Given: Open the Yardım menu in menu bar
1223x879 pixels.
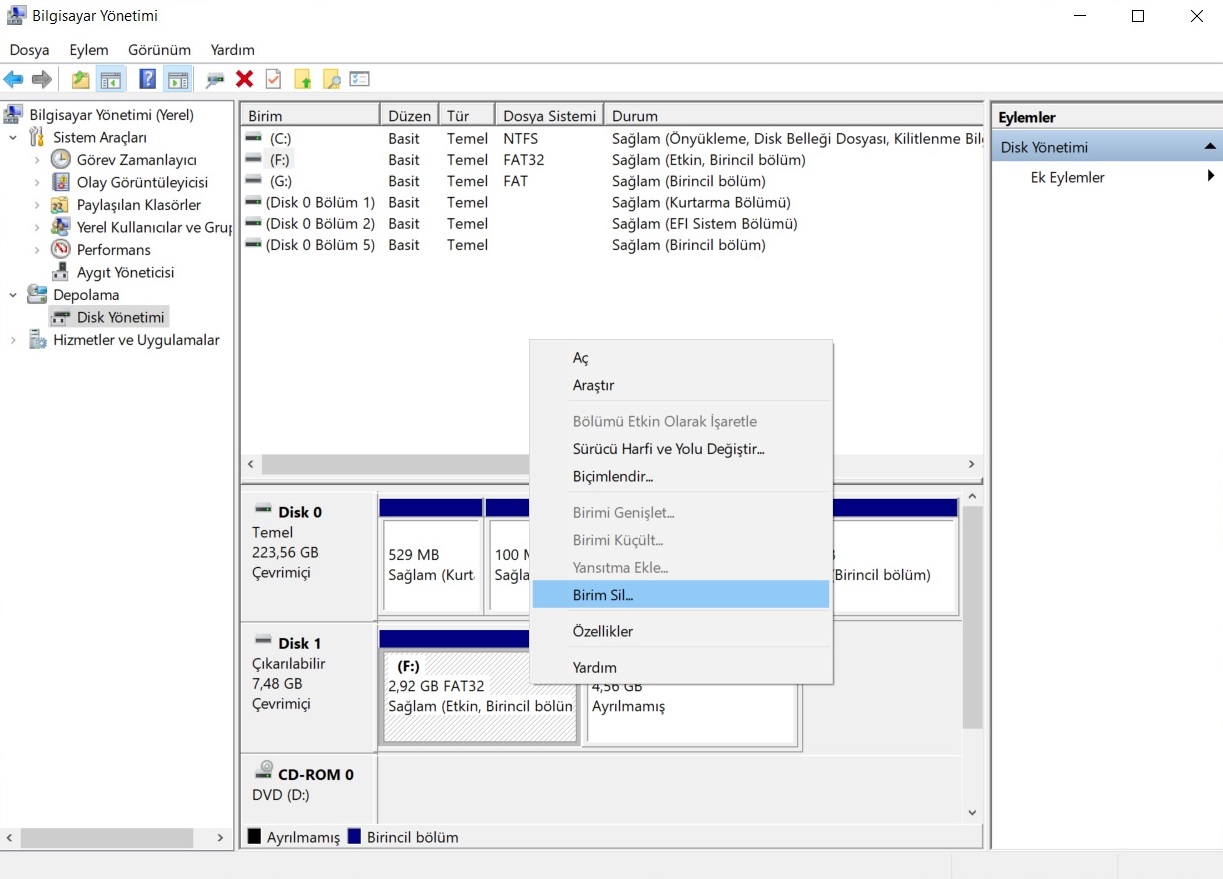Looking at the screenshot, I should pos(232,49).
